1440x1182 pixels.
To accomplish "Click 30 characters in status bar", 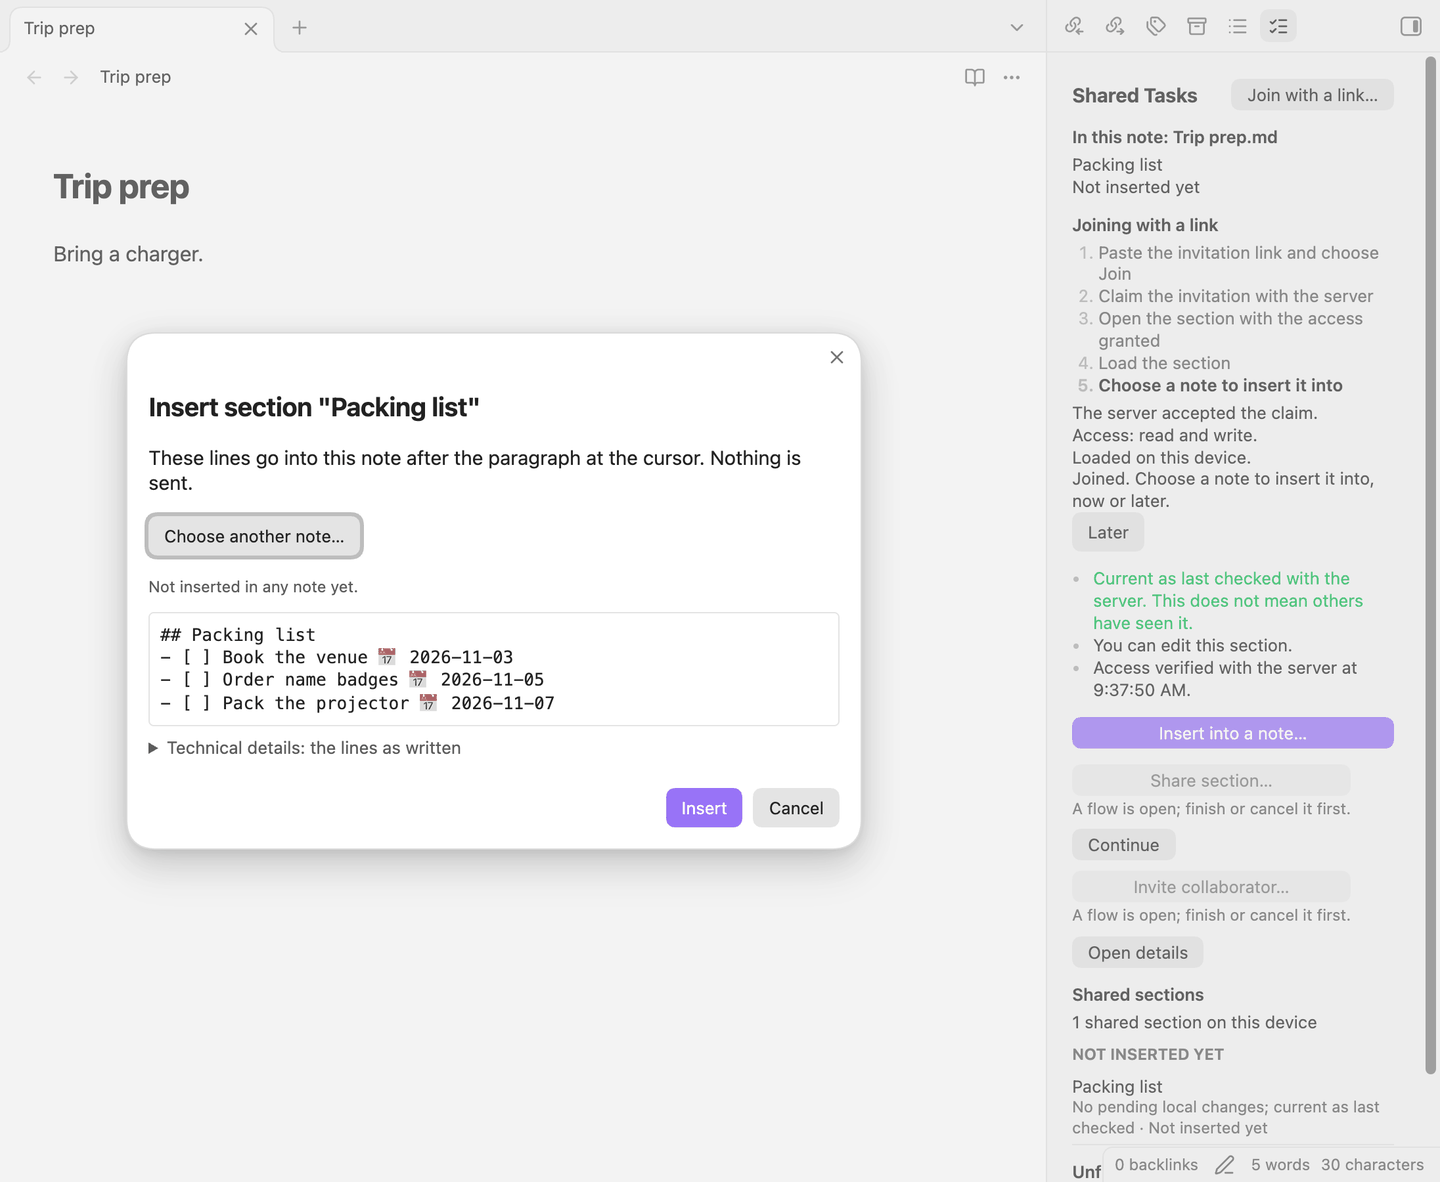I will click(1372, 1165).
